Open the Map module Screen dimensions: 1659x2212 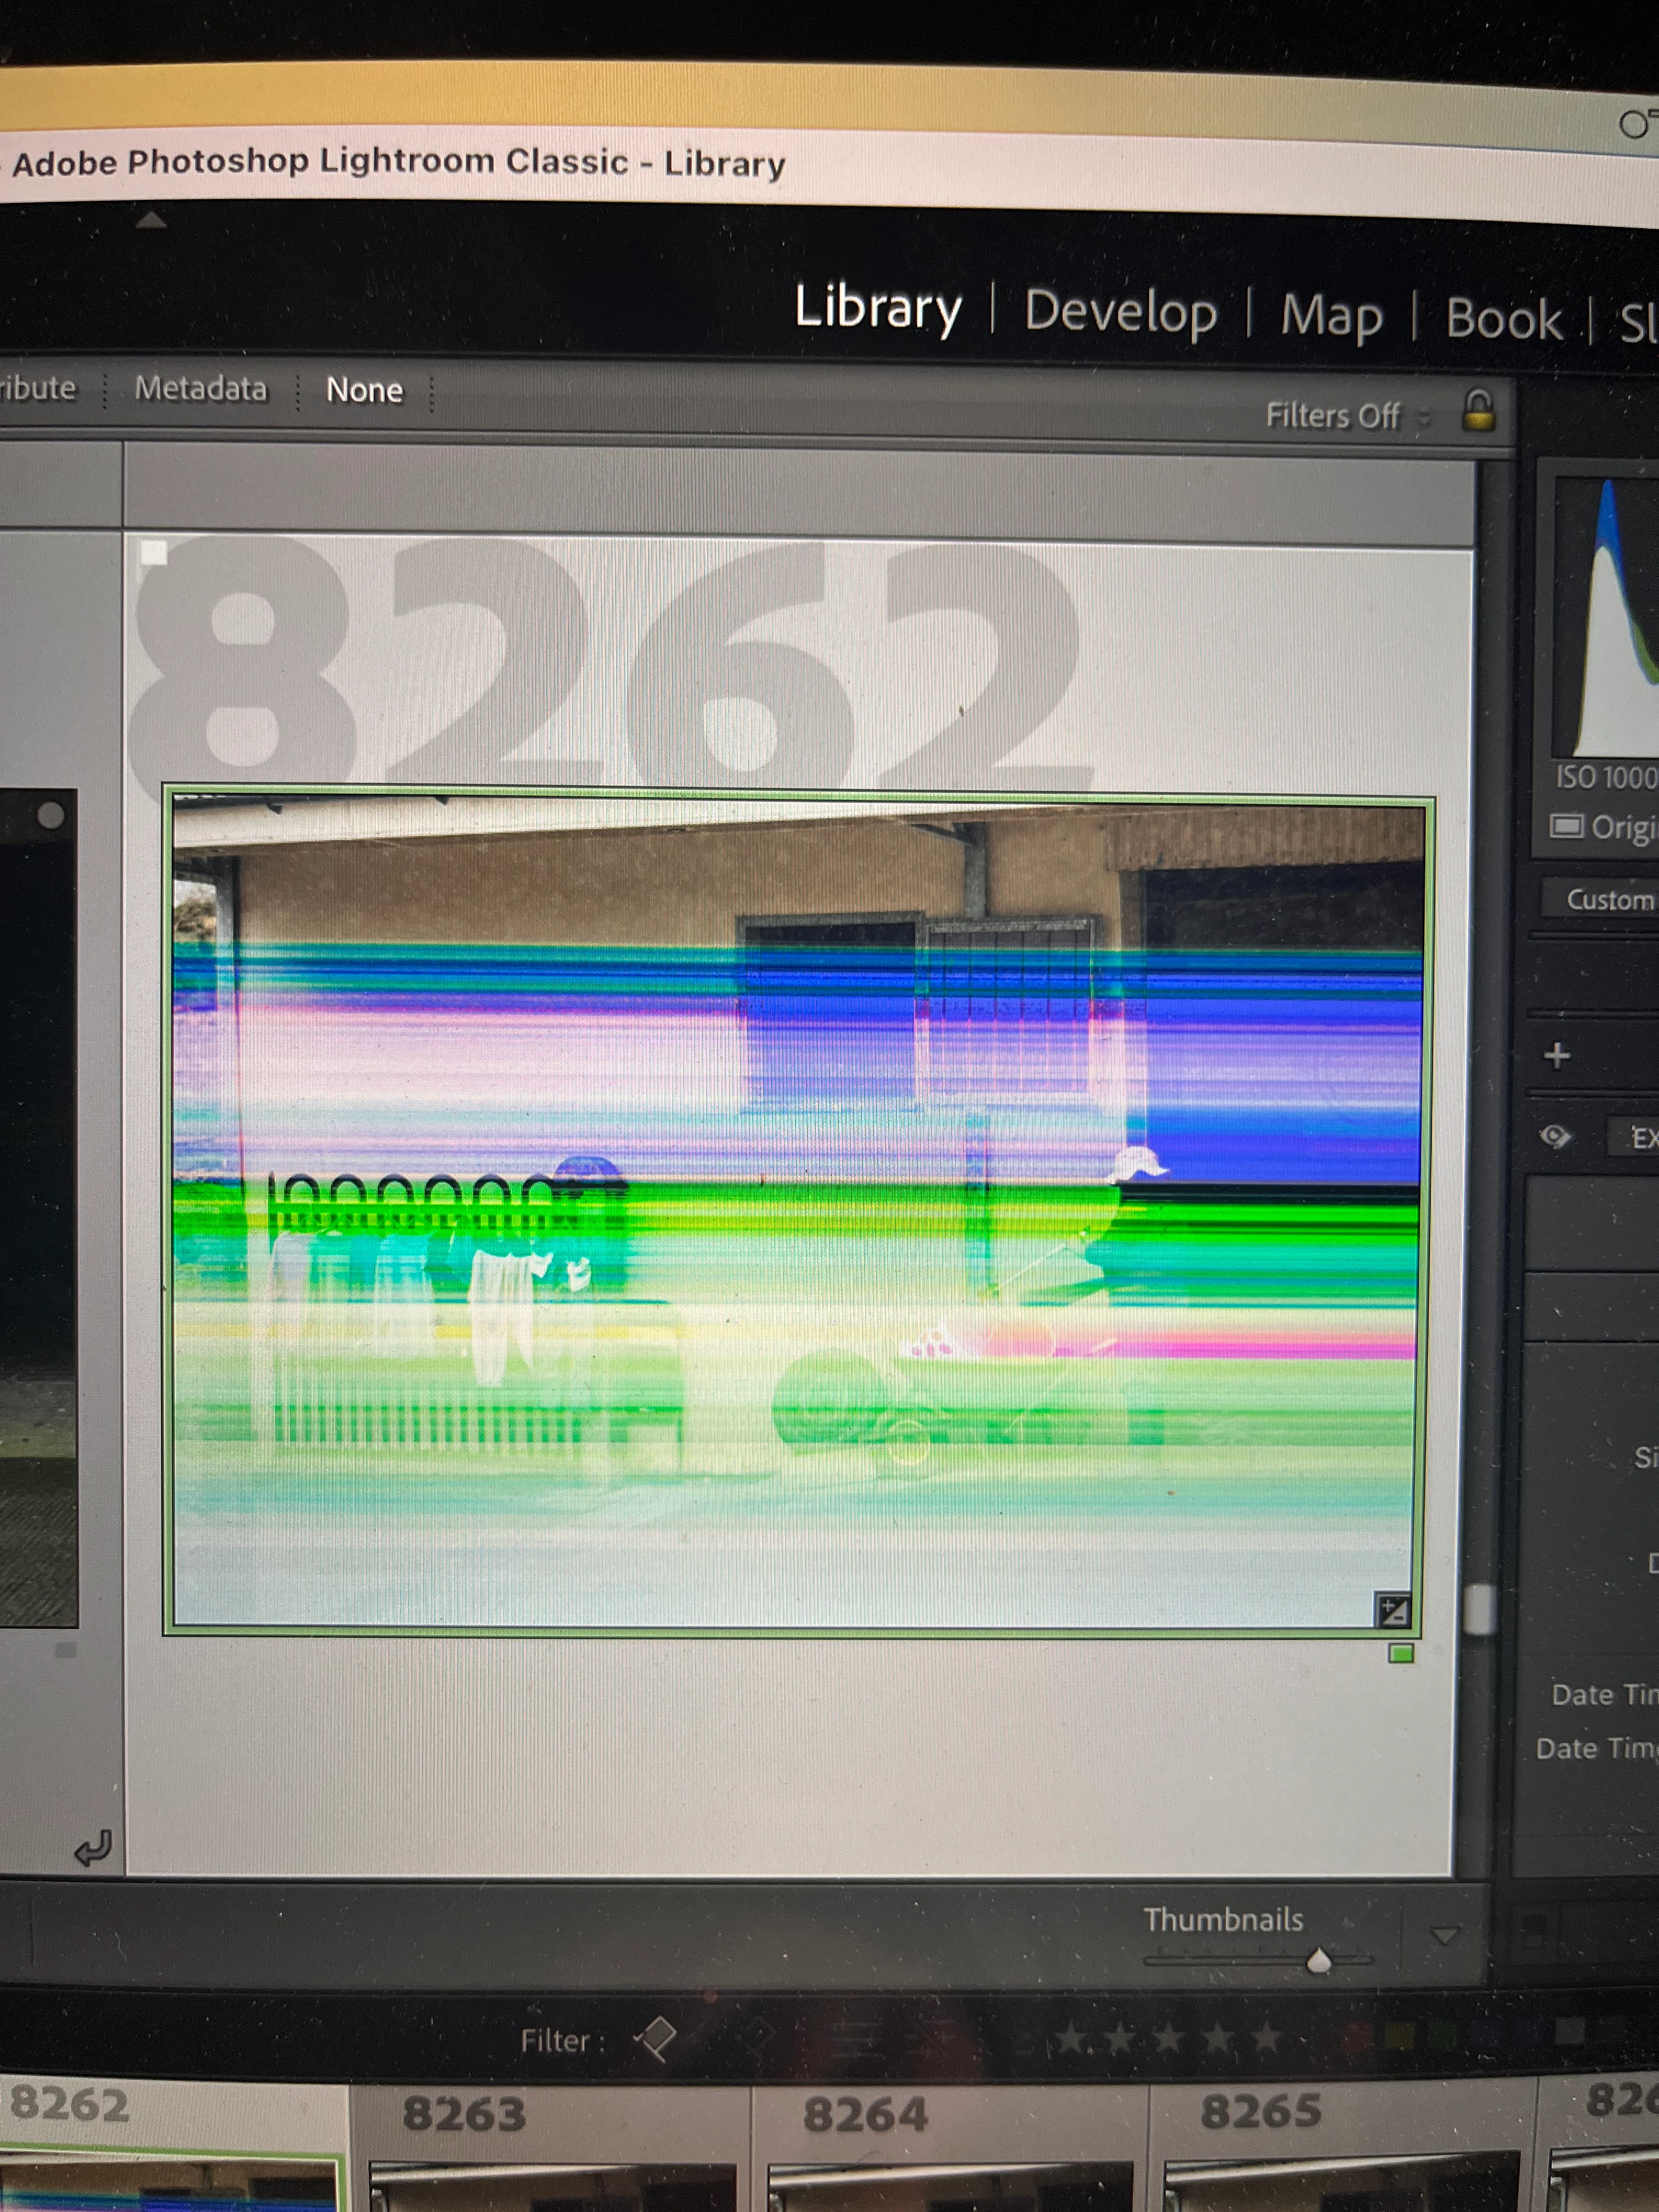tap(1331, 316)
